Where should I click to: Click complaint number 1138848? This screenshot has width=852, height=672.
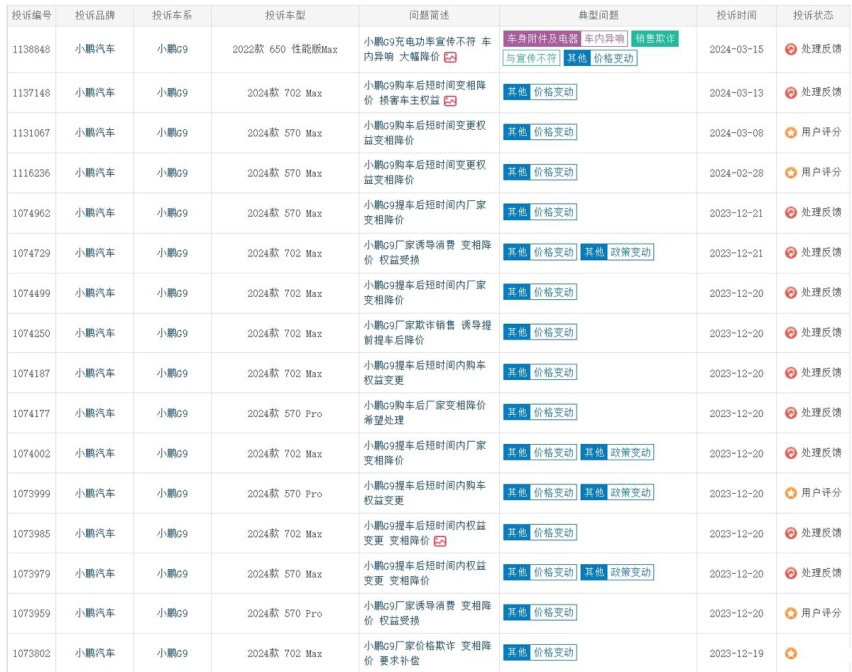tap(32, 49)
